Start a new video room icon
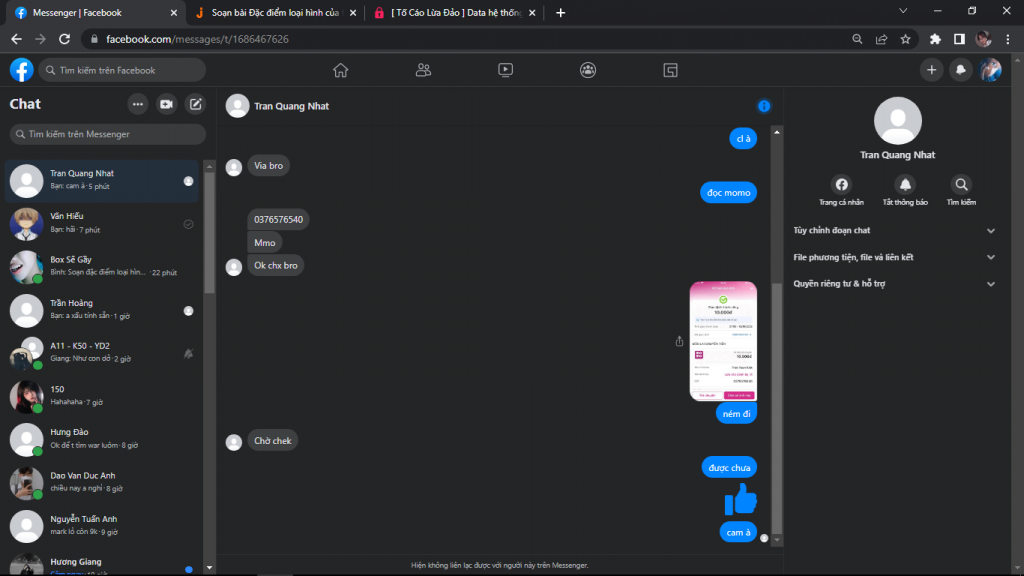The height and width of the screenshot is (576, 1024). point(167,104)
